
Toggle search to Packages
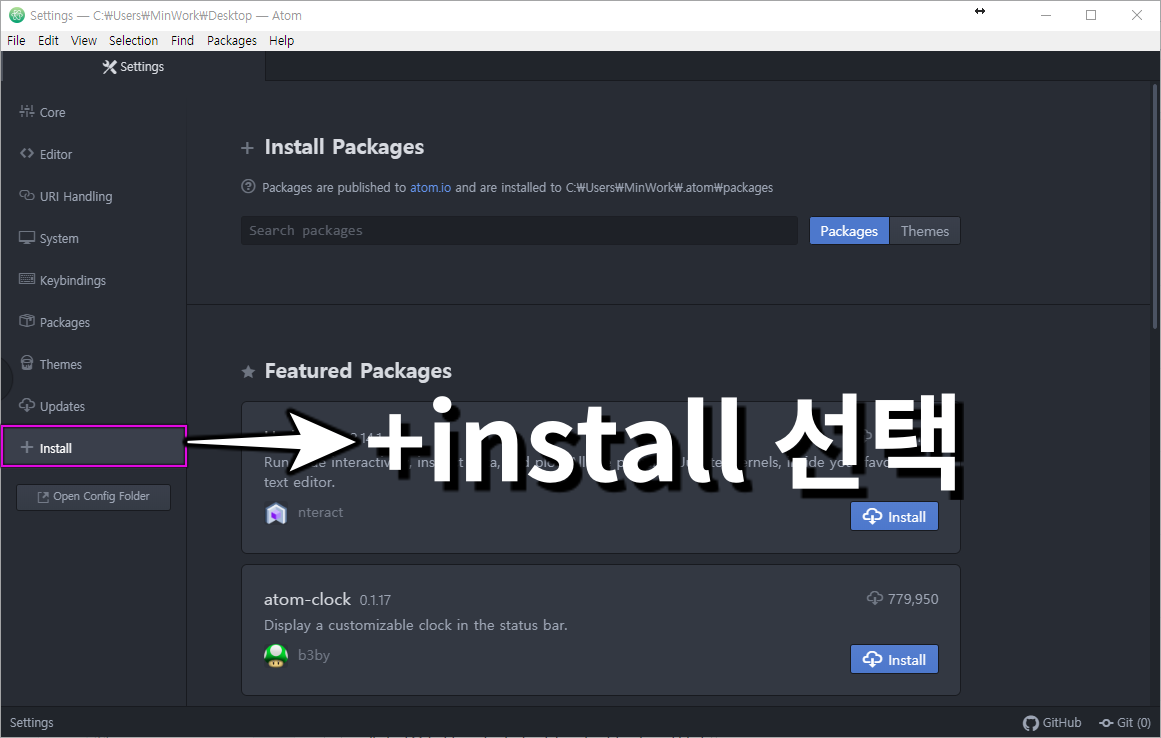[x=849, y=231]
